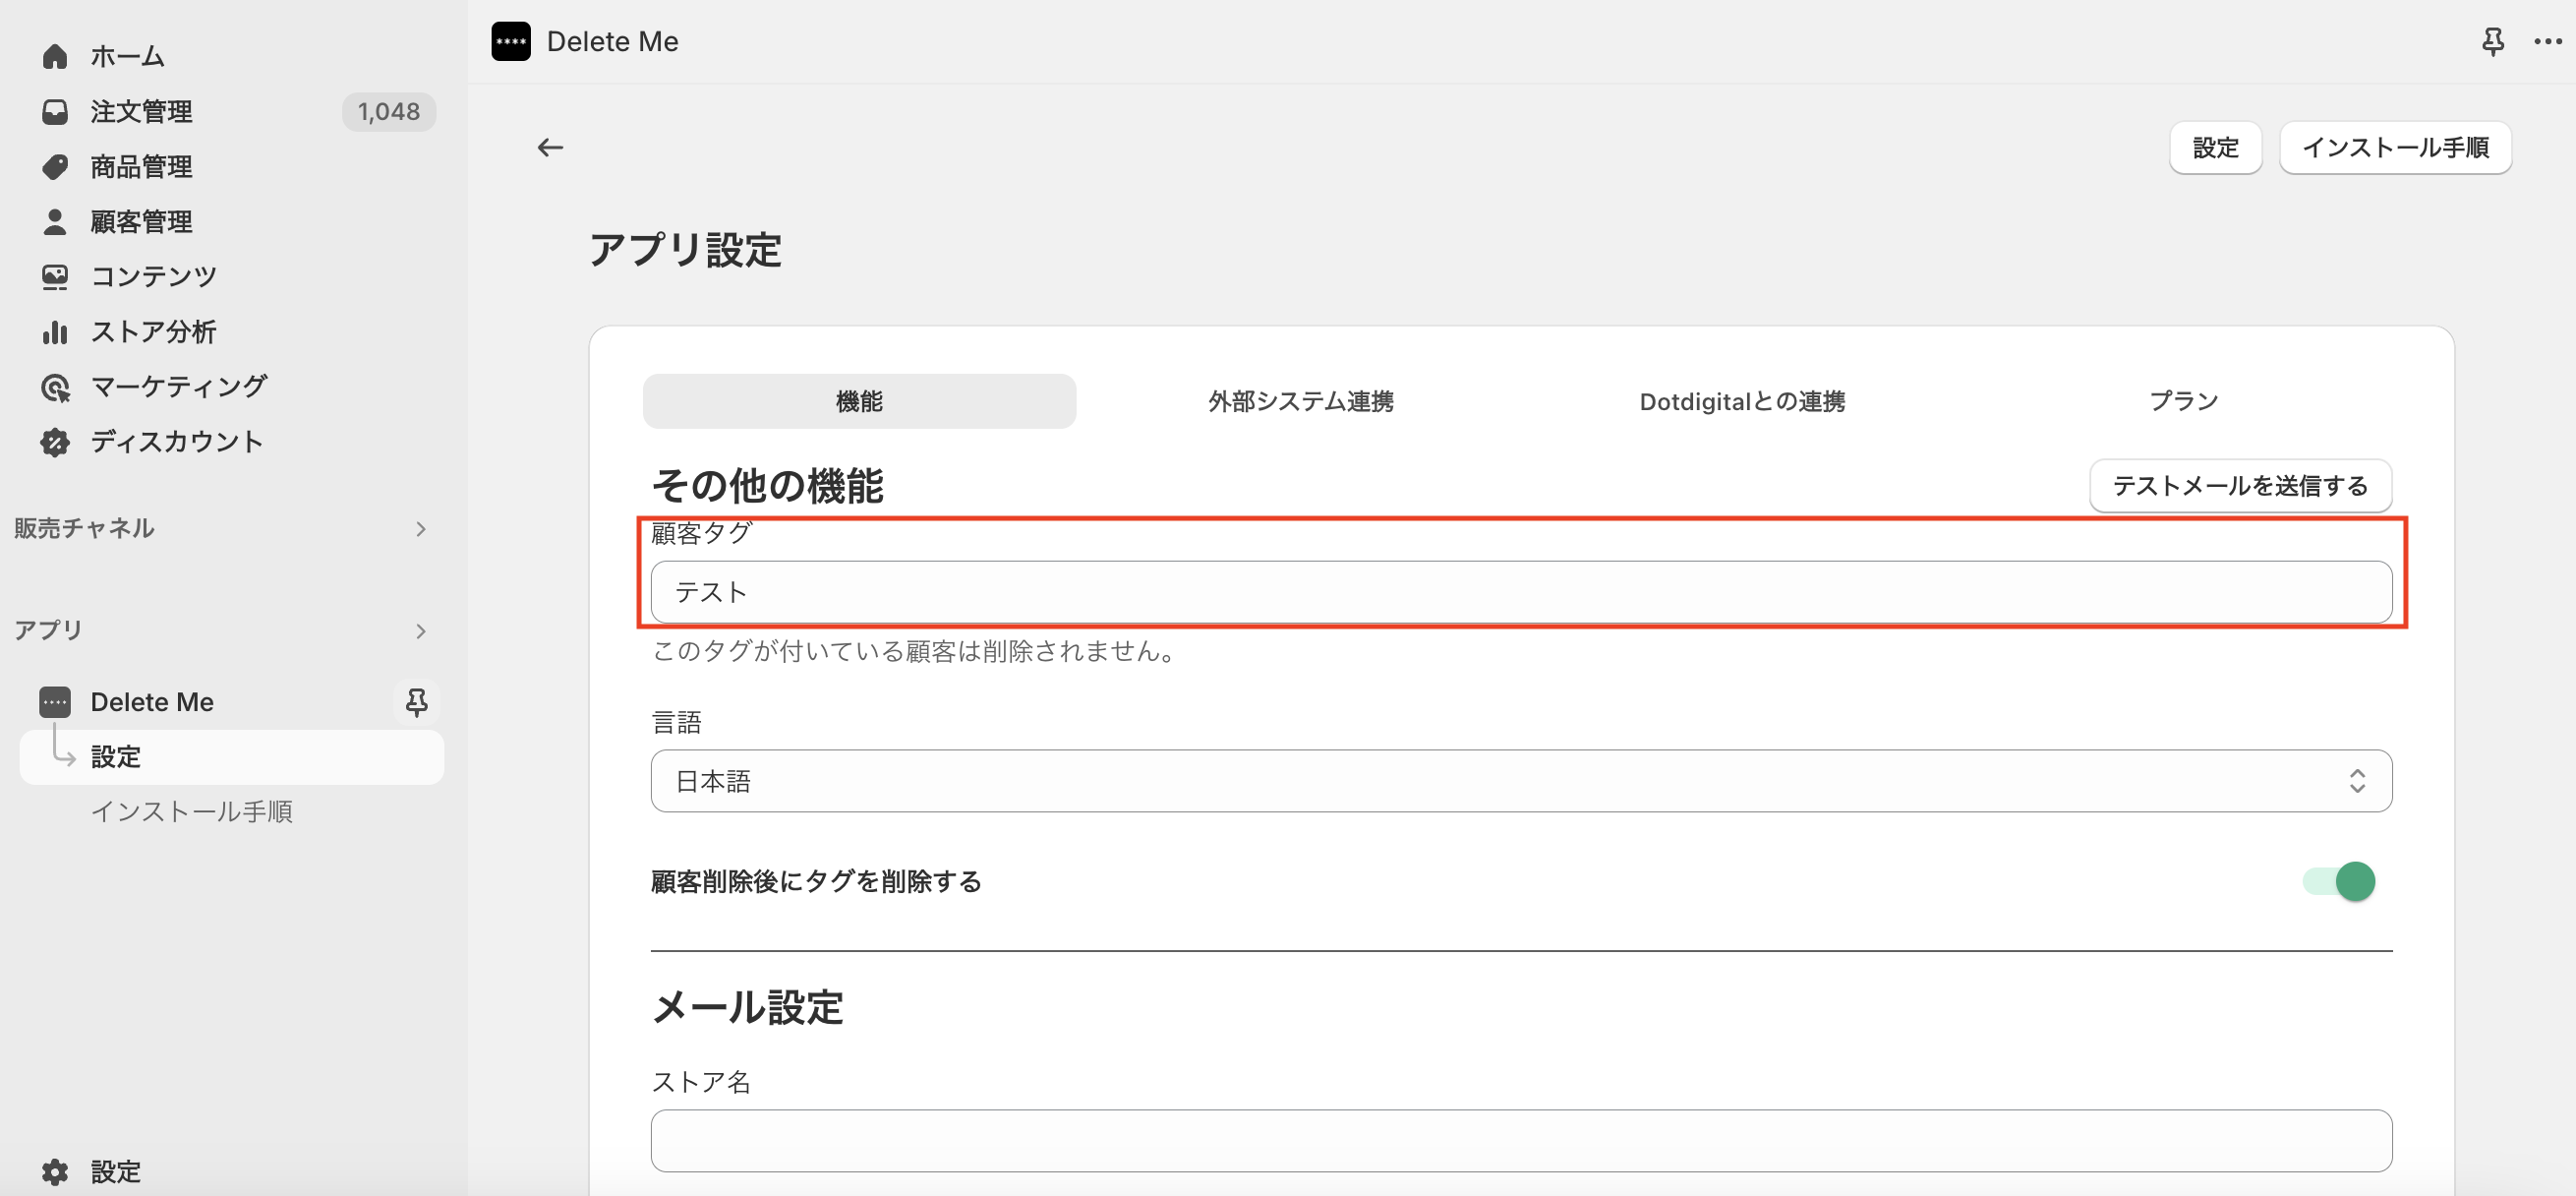Toggle 顧客削除後にタグを削除する switch
The height and width of the screenshot is (1196, 2576).
2339,881
